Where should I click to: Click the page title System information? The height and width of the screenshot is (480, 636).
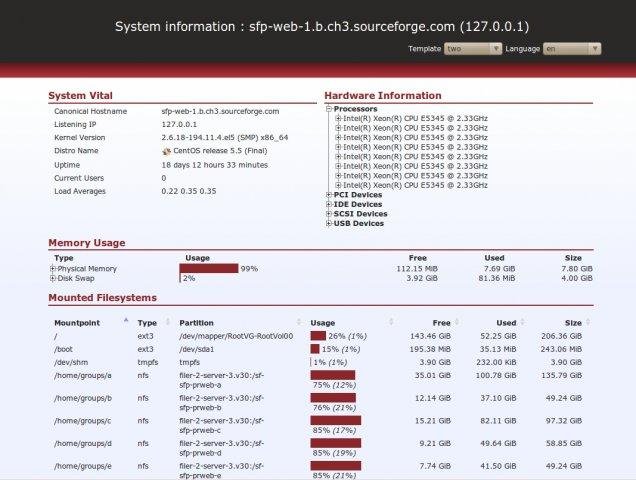(x=322, y=27)
